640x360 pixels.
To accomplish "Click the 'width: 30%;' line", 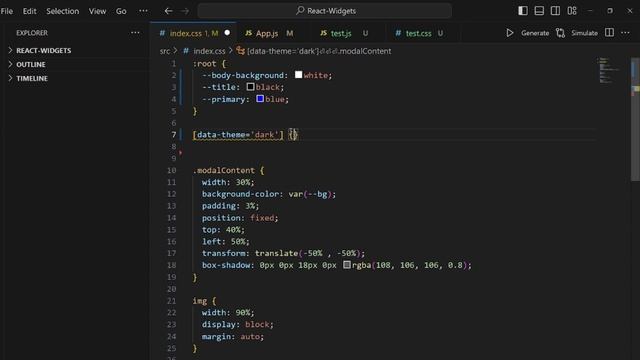I will tap(228, 182).
